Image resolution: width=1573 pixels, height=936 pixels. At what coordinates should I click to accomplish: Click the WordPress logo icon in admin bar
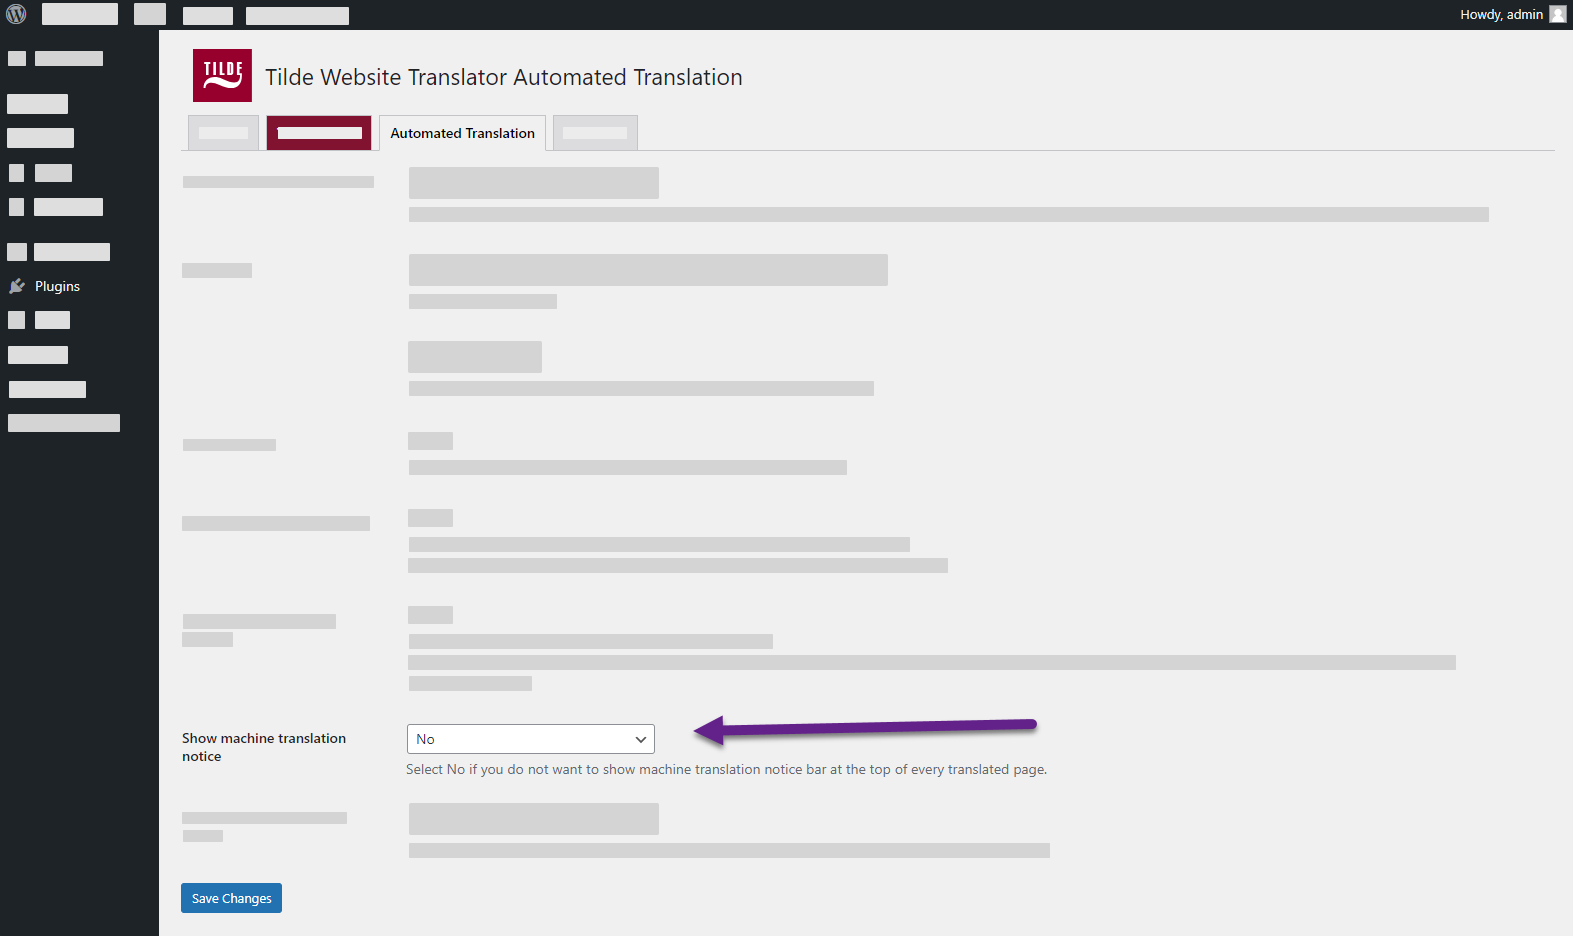[x=16, y=14]
